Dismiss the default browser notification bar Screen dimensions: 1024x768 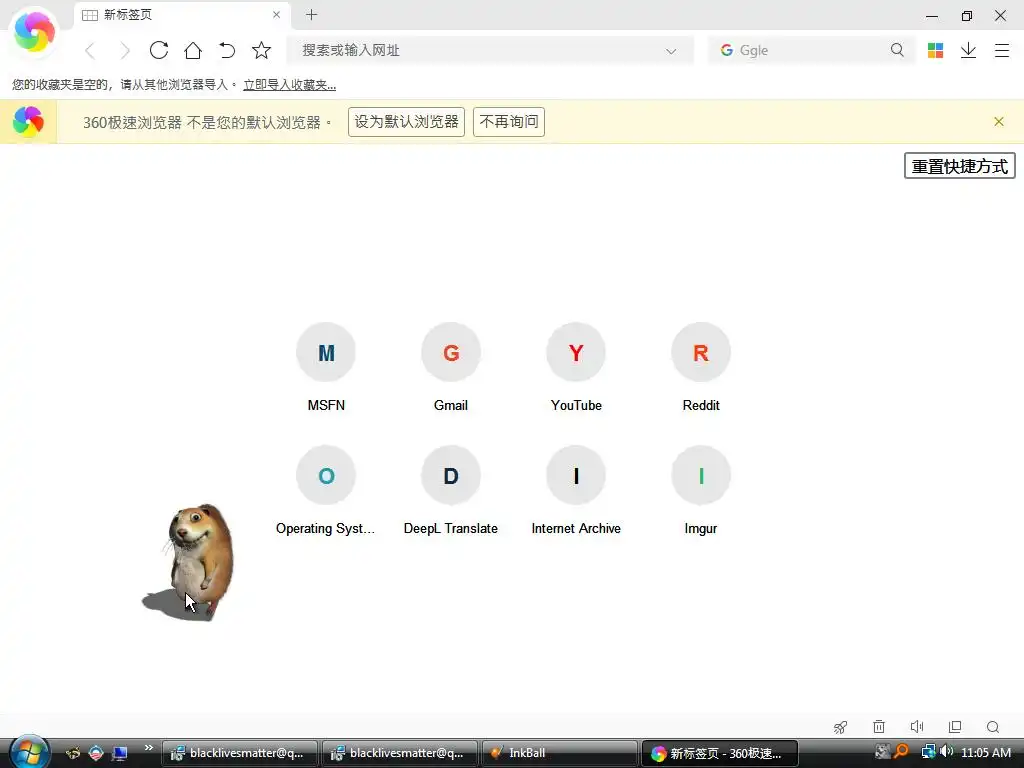[x=999, y=121]
